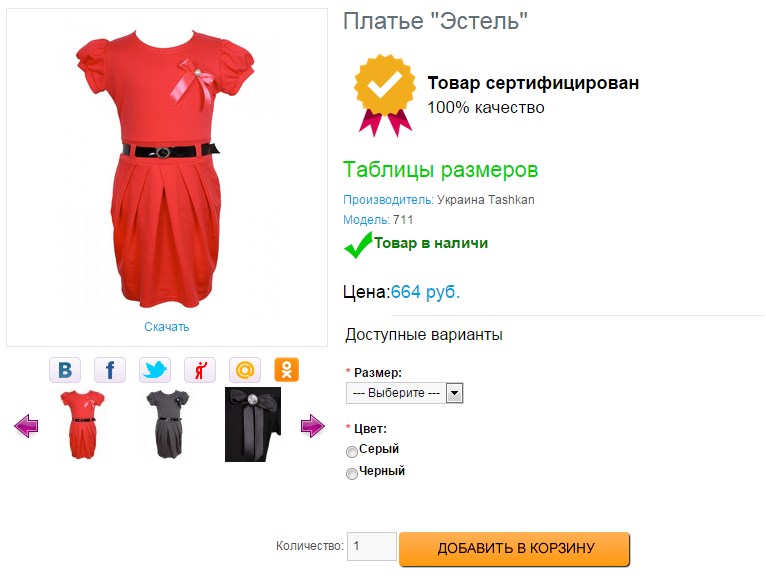Share via Ya.ru red icon
This screenshot has width=766, height=579.
coord(200,370)
